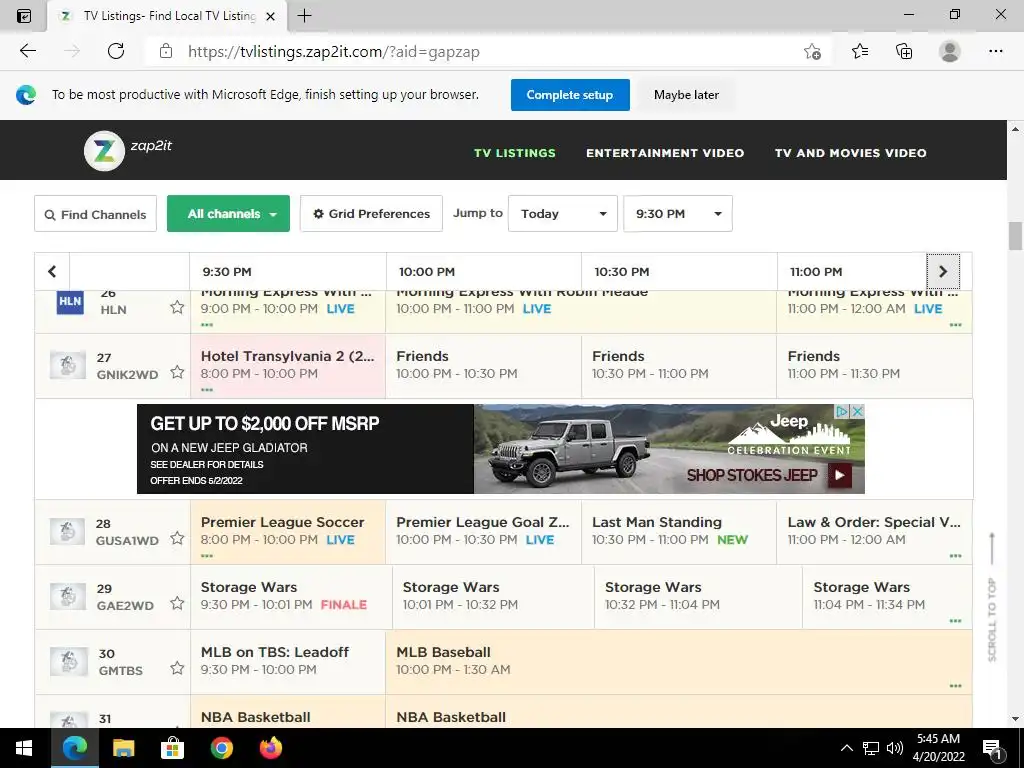The height and width of the screenshot is (768, 1024).
Task: Click channel 30 GMTBS logo thumbnail
Action: pos(68,662)
